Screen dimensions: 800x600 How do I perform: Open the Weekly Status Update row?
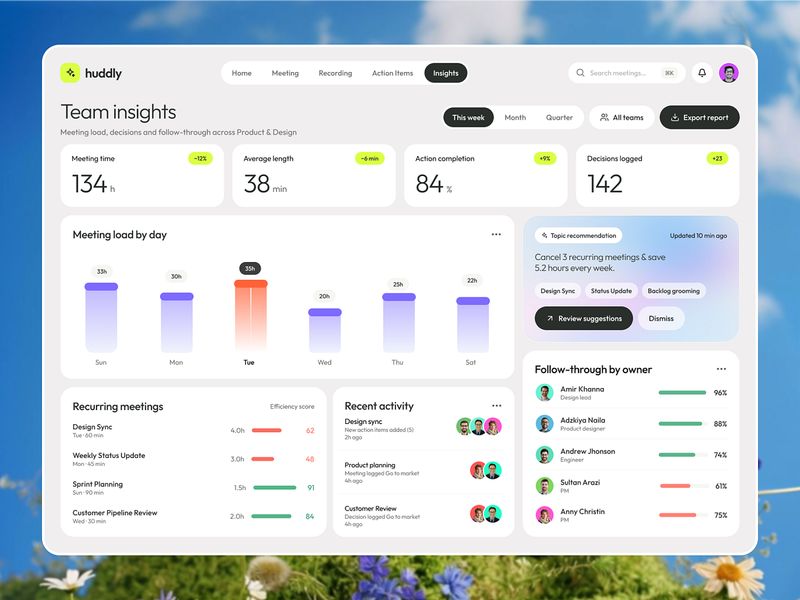tap(193, 459)
